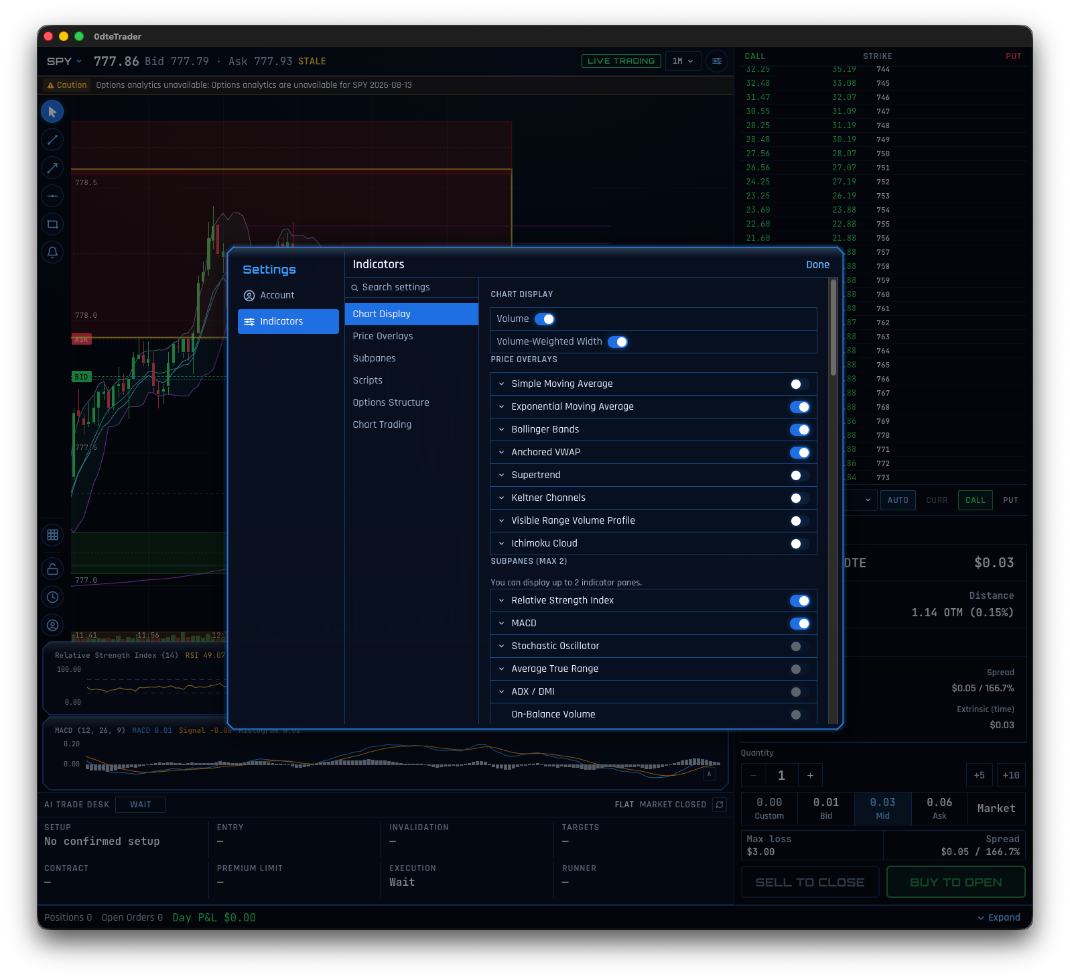Image resolution: width=1070 pixels, height=979 pixels.
Task: Expand Anchored VWAP settings chevron
Action: click(x=502, y=452)
